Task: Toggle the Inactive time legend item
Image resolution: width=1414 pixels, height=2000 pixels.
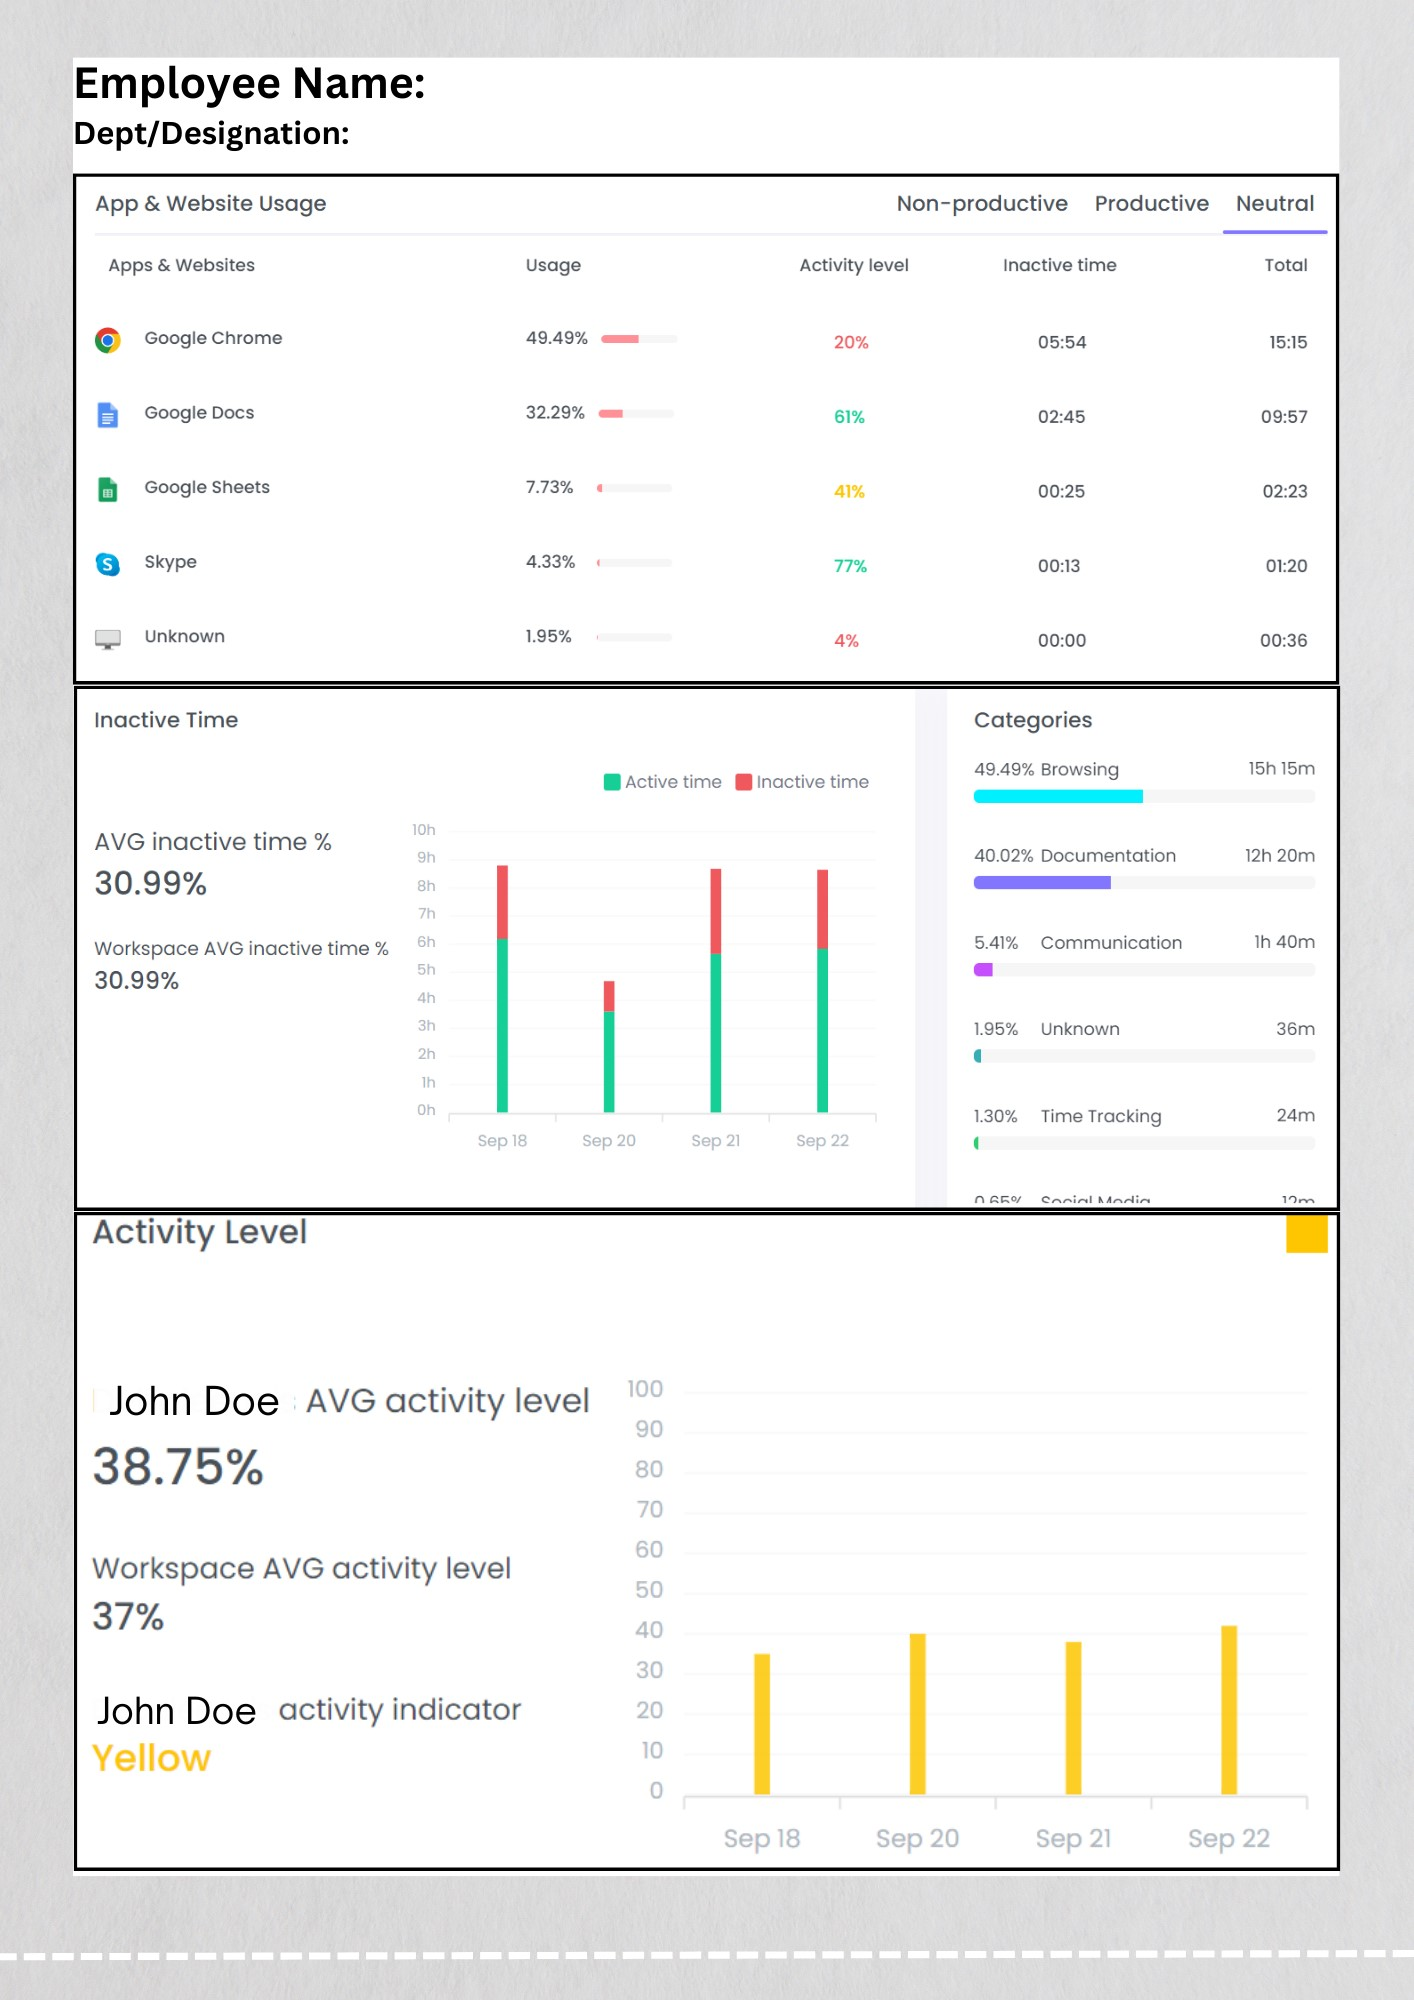Action: pyautogui.click(x=802, y=782)
